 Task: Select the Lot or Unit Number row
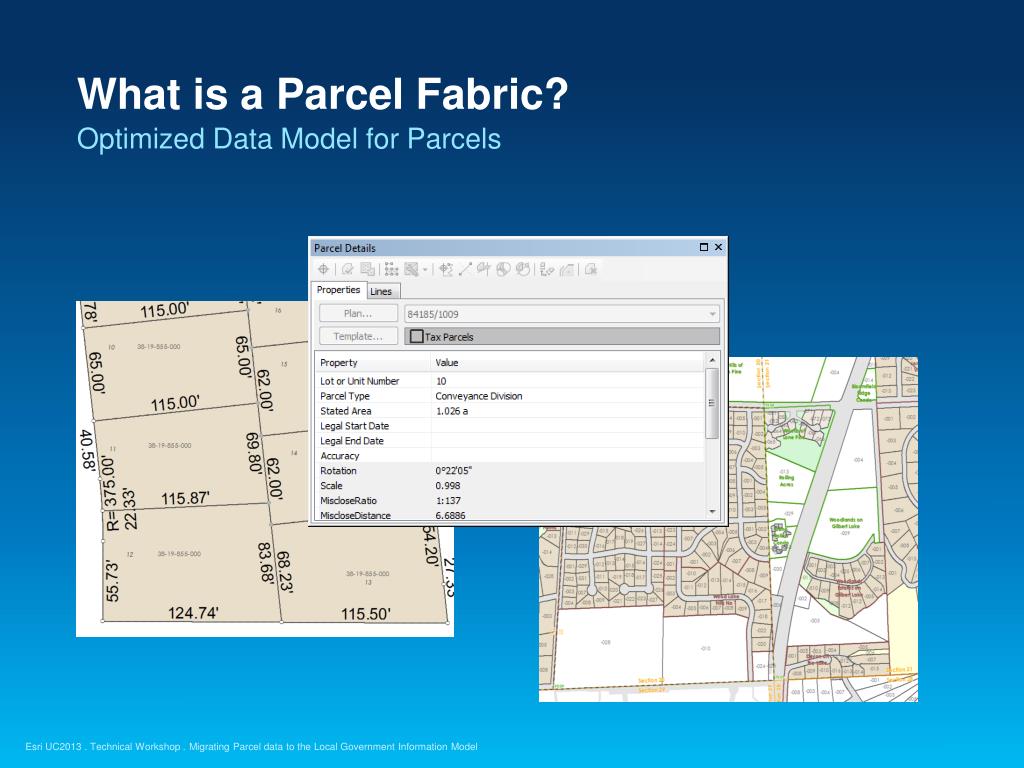click(510, 381)
